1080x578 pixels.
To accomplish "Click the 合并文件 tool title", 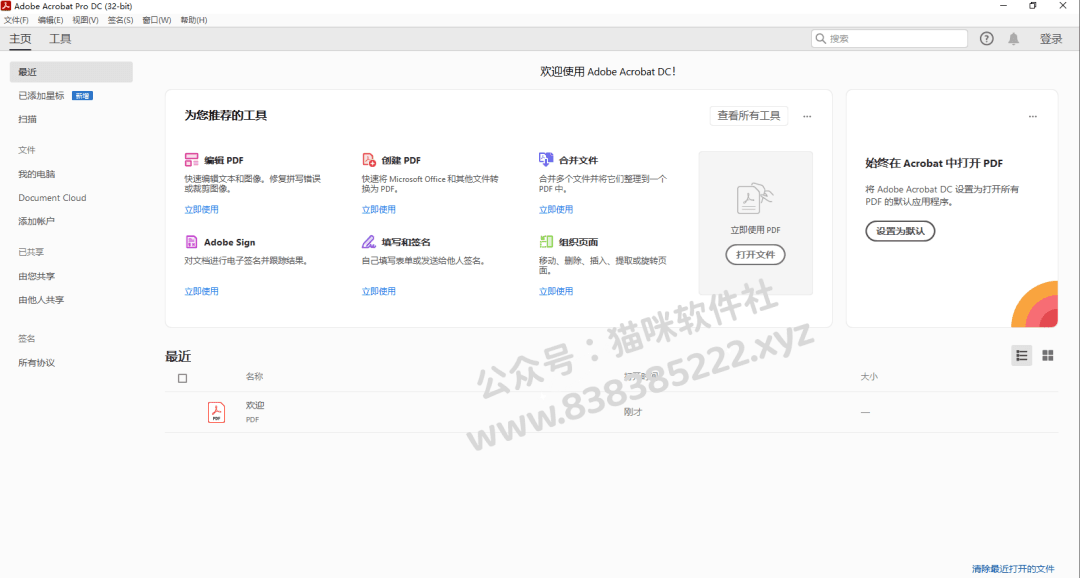I will [578, 160].
